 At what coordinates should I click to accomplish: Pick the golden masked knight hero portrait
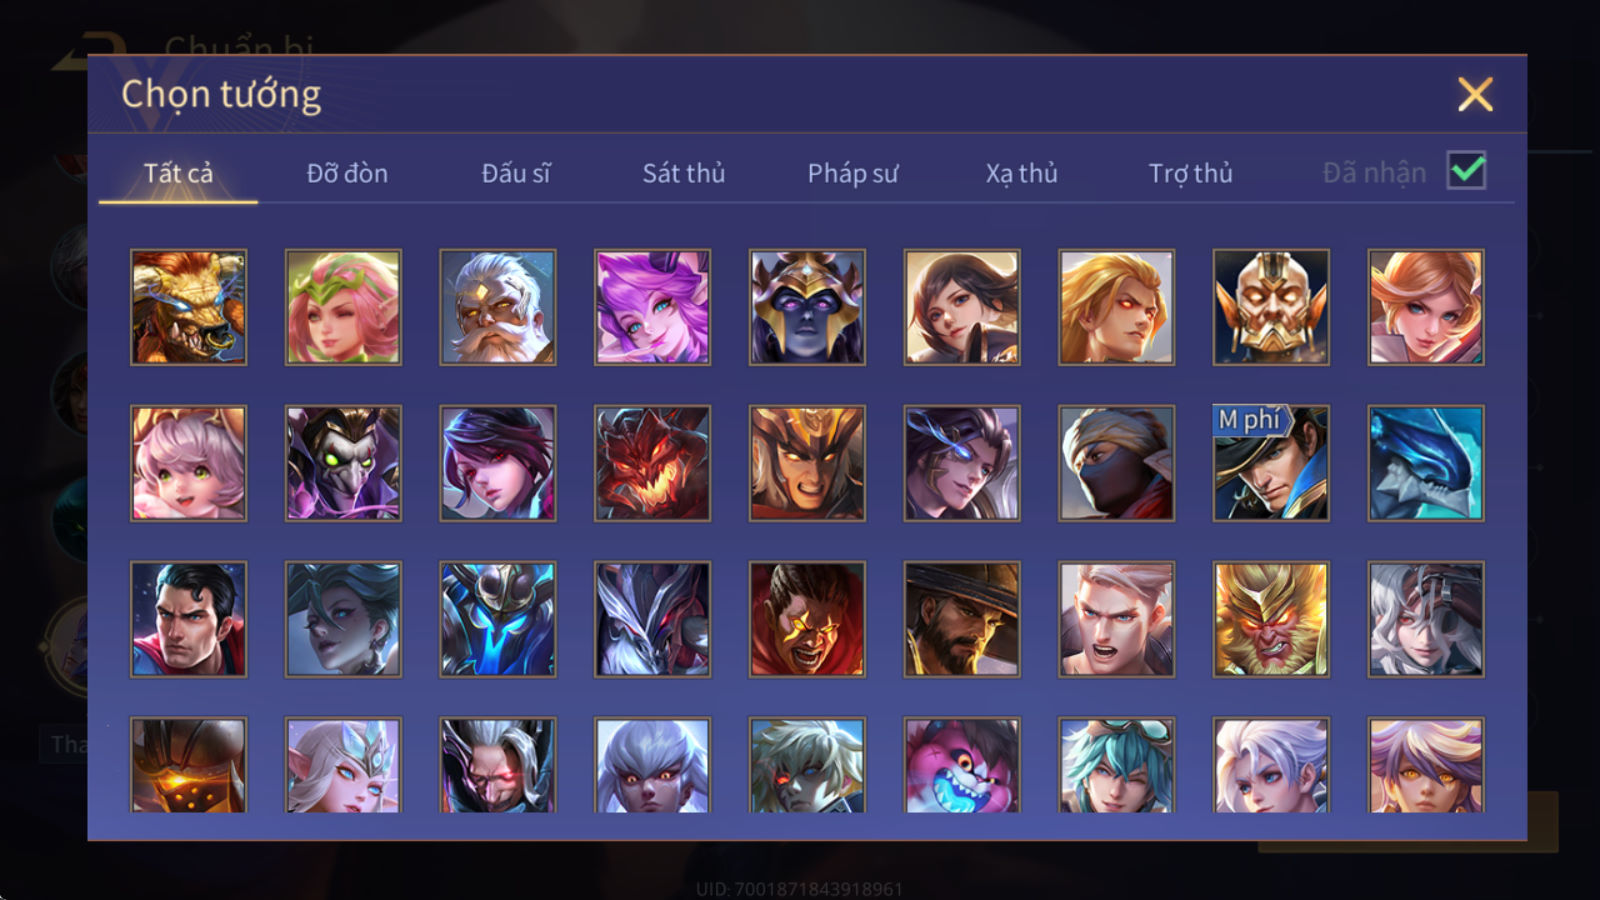coord(1271,307)
